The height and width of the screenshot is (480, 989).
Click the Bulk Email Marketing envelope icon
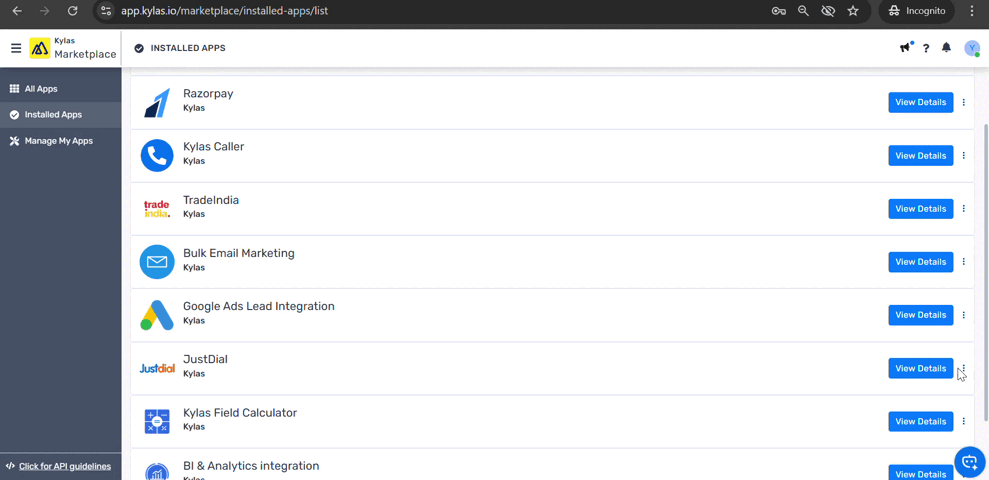pyautogui.click(x=157, y=262)
